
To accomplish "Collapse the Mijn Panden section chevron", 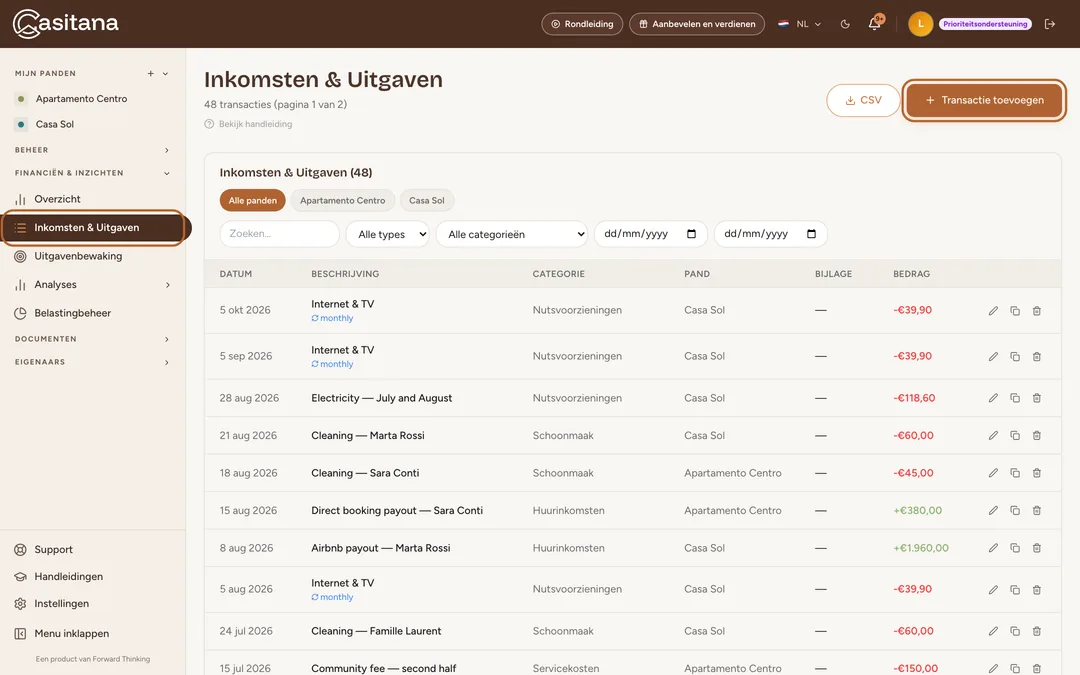I will pyautogui.click(x=165, y=74).
